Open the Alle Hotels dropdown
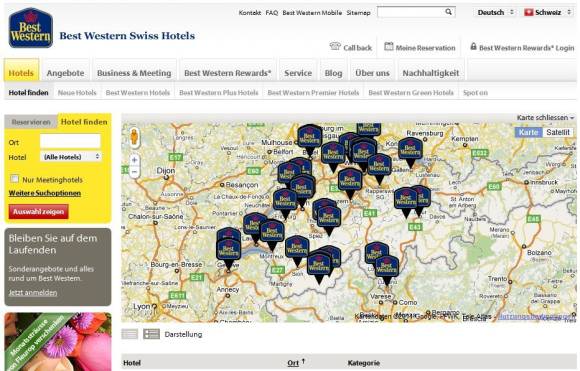This screenshot has width=580, height=371. [x=71, y=157]
